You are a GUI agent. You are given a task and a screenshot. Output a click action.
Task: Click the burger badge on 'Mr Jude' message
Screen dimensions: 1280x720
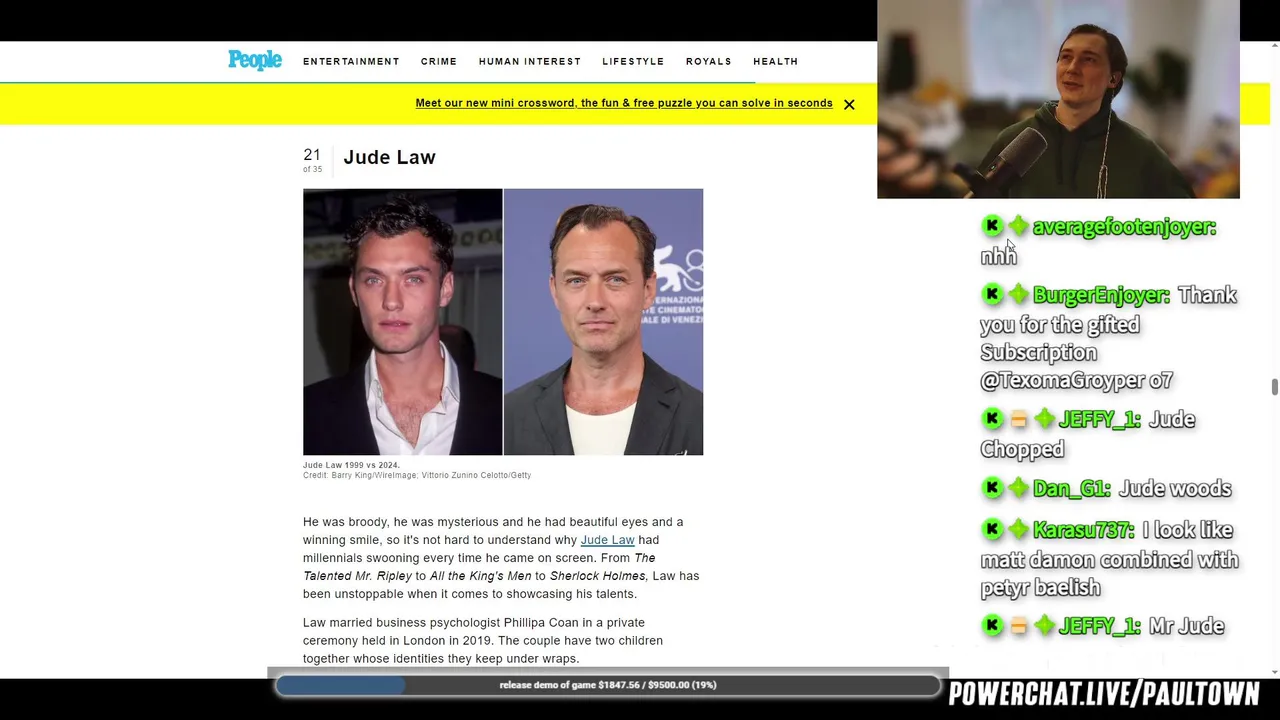1018,626
